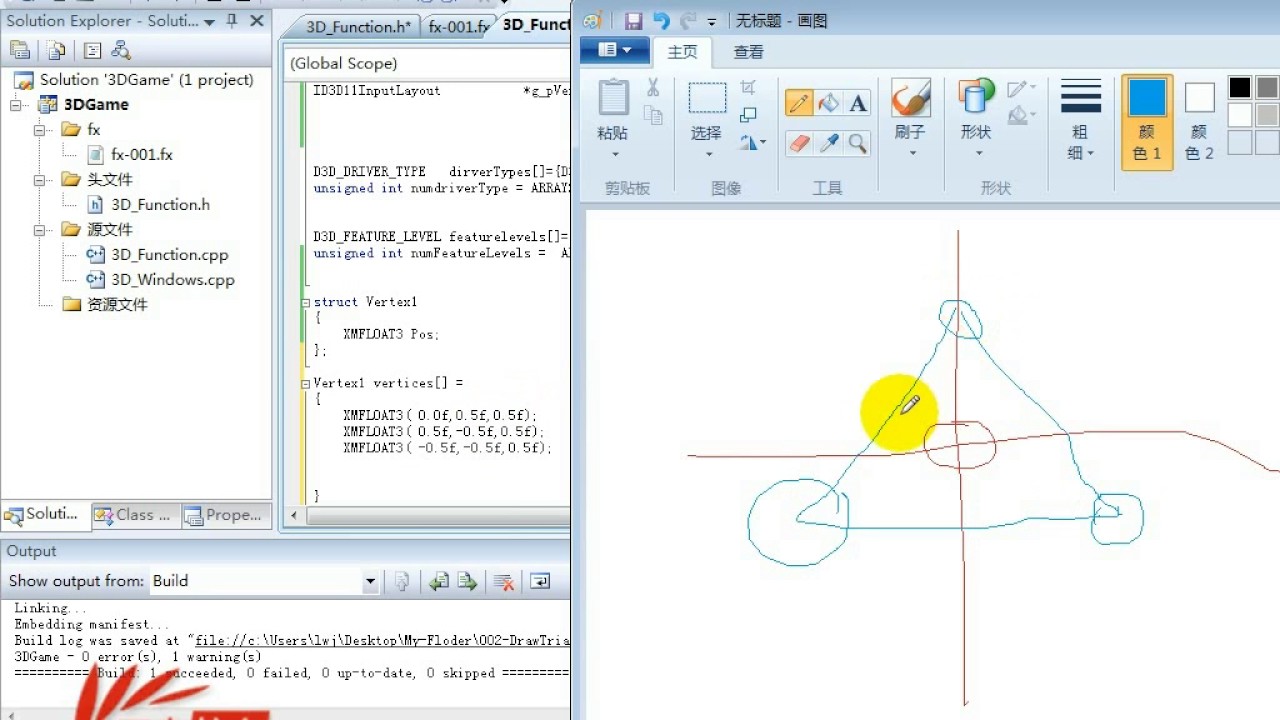Screen dimensions: 1280x720
Task: Select Color 2 (颜色 2) white swatch button
Action: [1199, 121]
